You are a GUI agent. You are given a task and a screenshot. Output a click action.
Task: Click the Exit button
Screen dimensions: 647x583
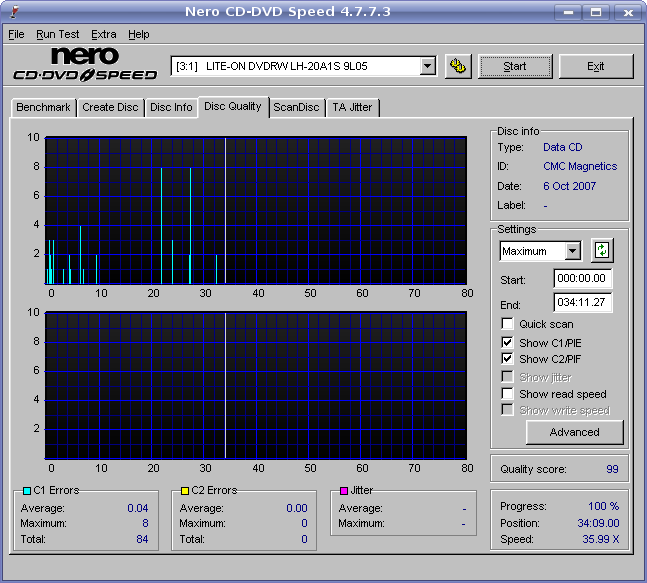pos(595,67)
